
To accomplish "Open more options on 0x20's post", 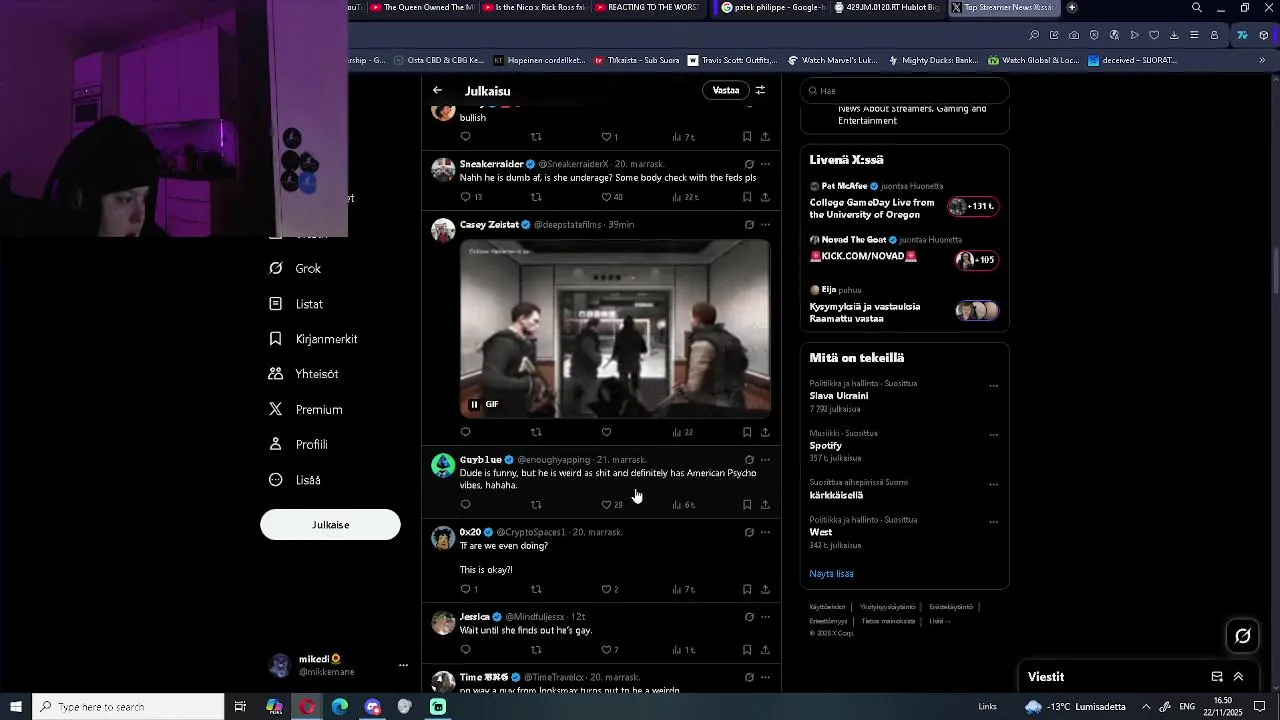I will [765, 532].
